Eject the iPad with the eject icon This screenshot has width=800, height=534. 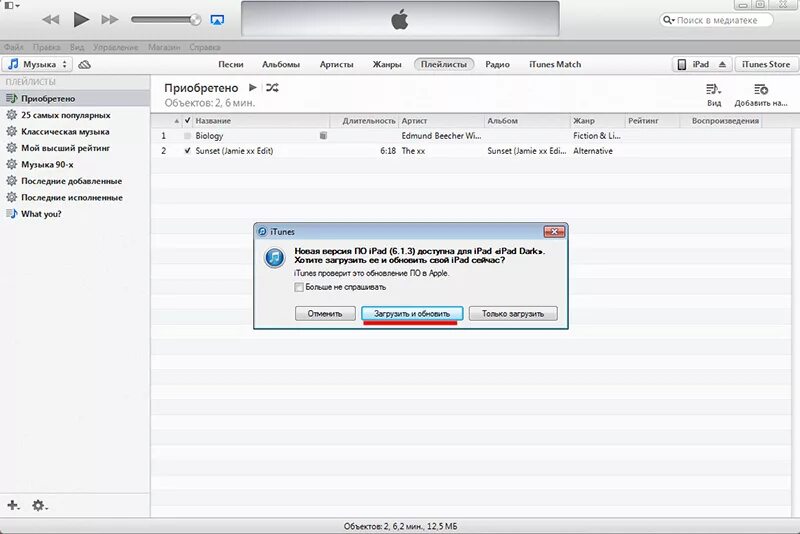(x=722, y=64)
